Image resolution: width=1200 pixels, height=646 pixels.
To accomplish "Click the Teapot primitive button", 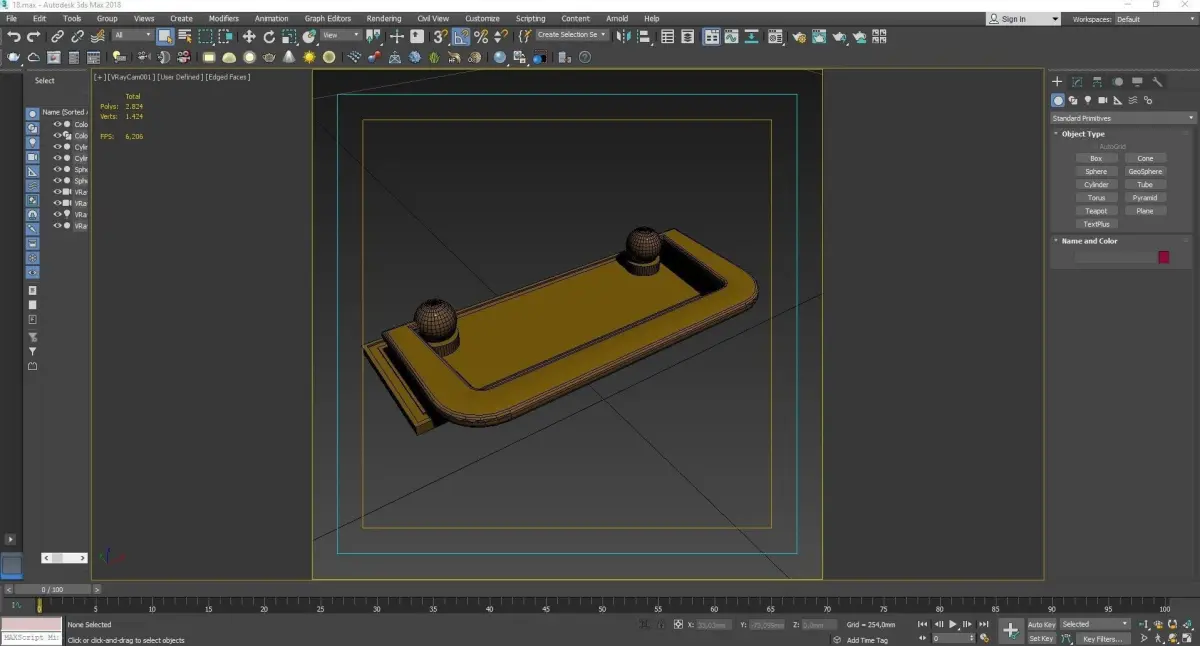I will click(1096, 211).
